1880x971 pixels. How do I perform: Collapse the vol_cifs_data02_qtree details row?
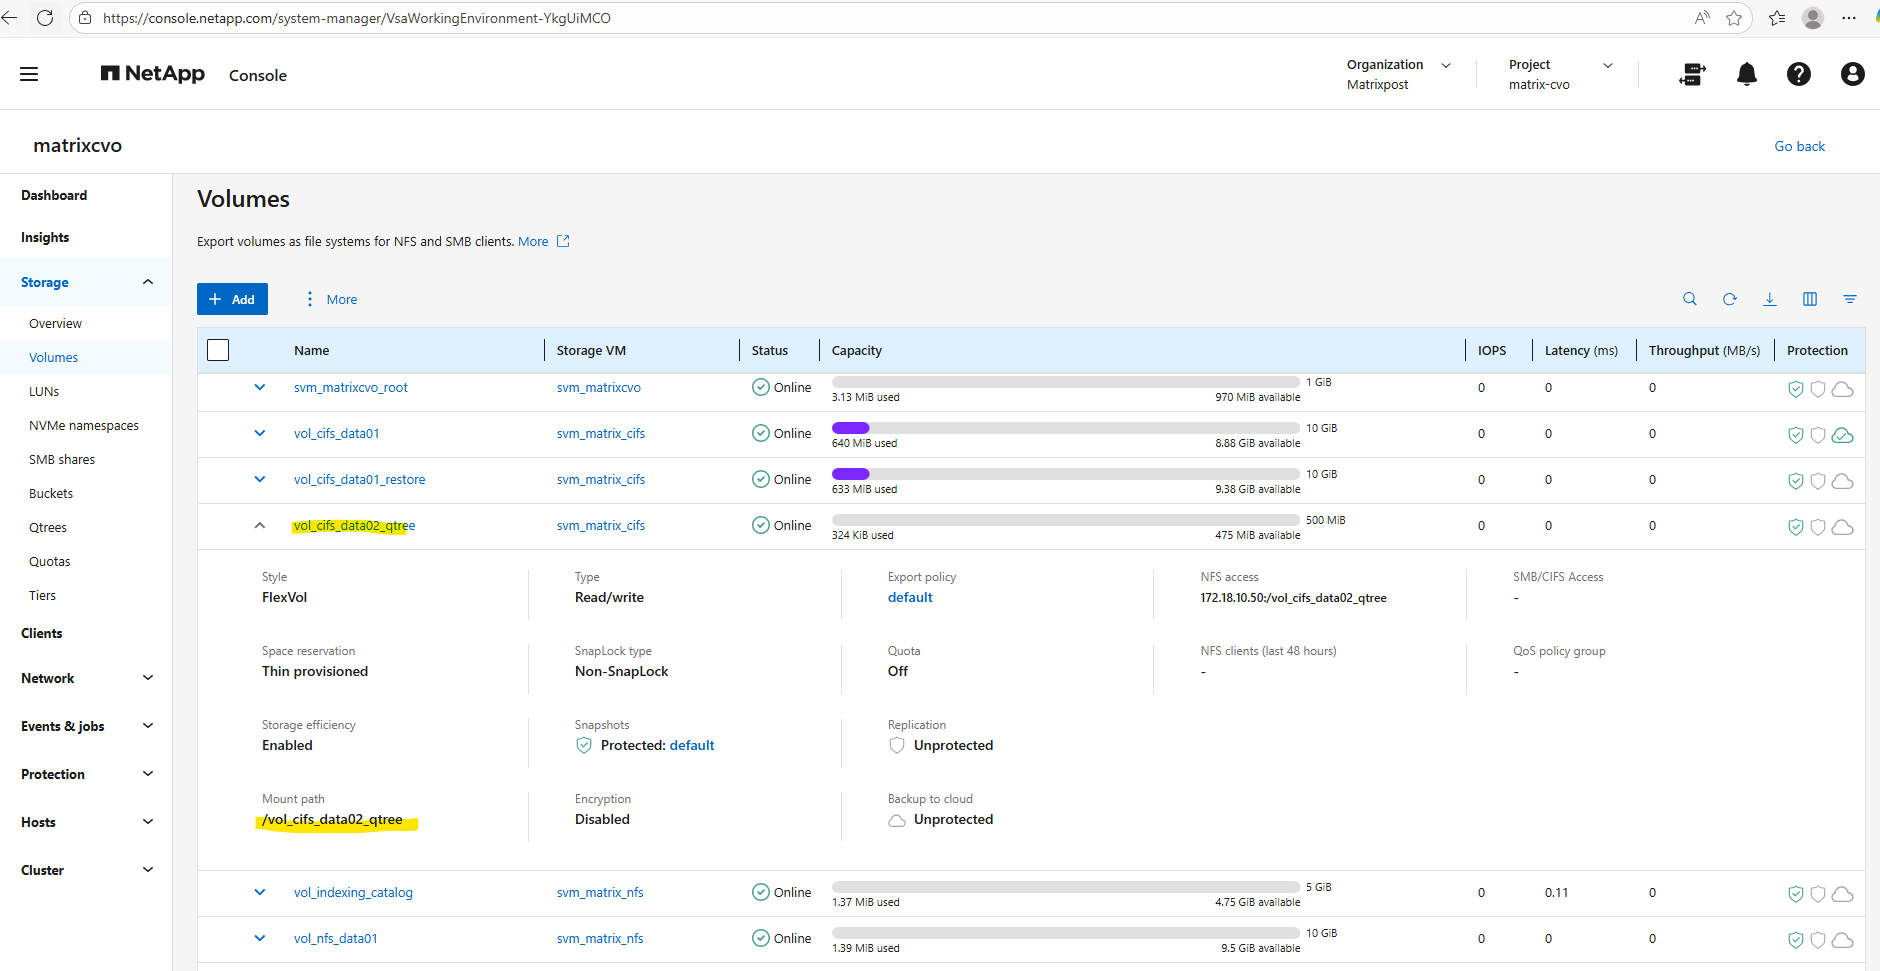260,525
